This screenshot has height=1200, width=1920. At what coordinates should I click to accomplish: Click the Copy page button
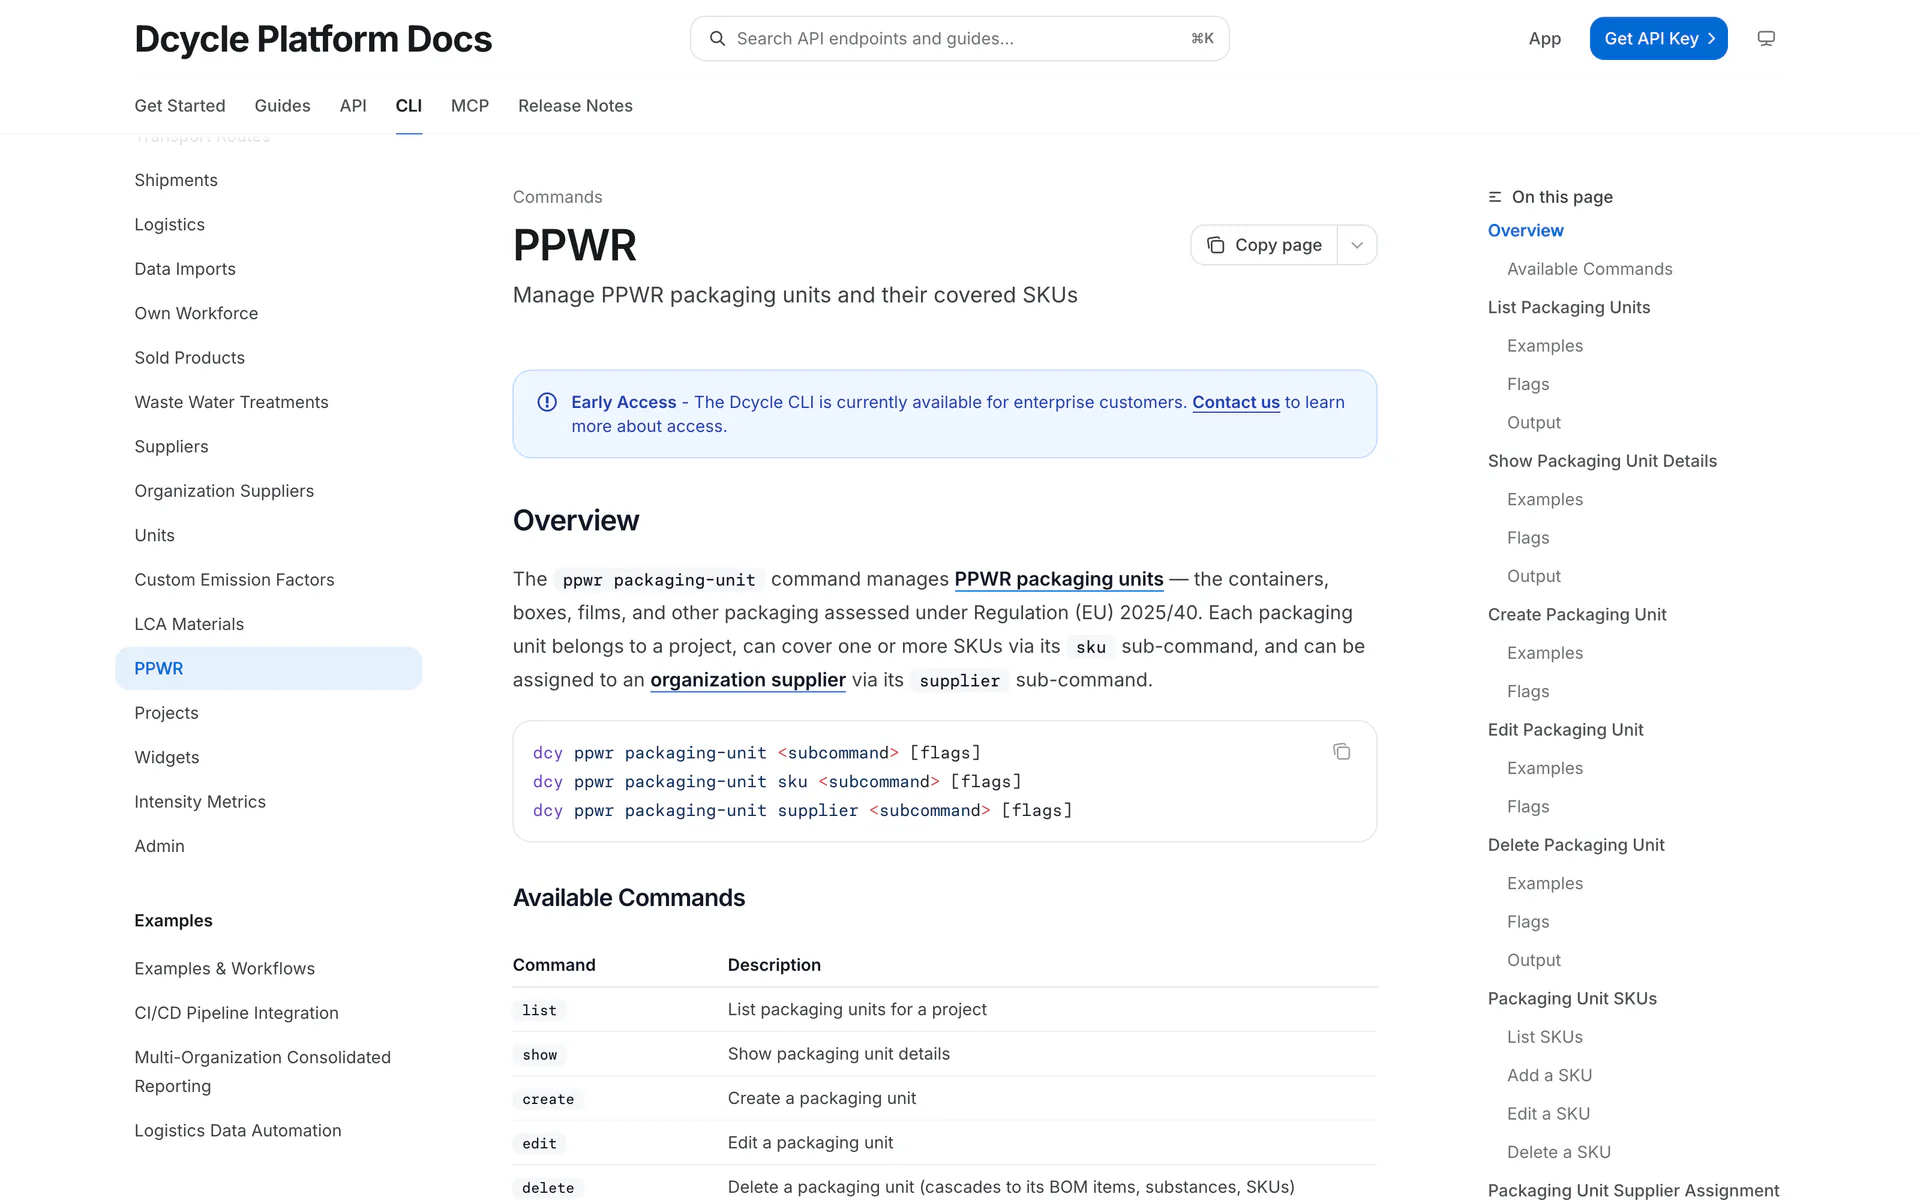click(x=1264, y=245)
